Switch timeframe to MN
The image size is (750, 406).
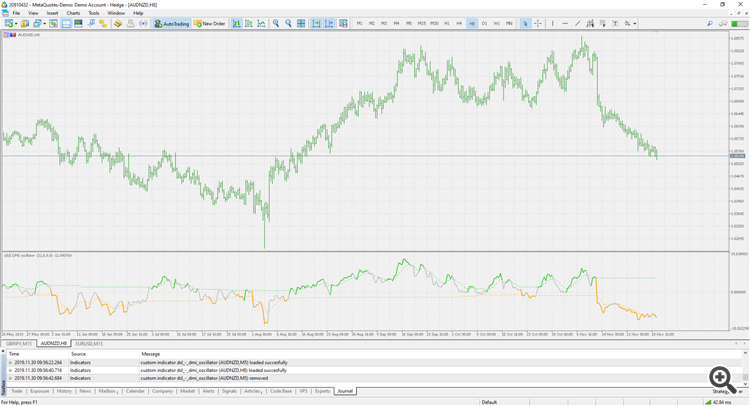[509, 23]
